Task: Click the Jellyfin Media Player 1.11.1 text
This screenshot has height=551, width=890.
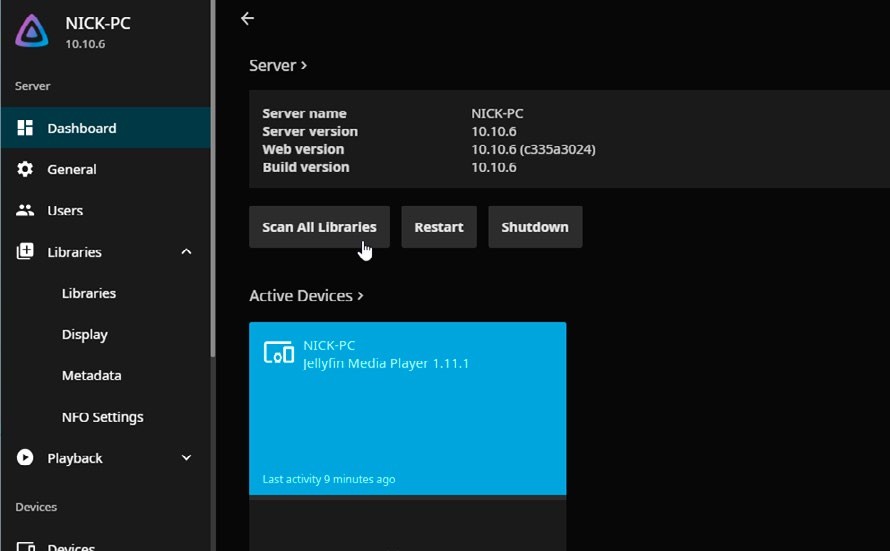Action: point(386,364)
